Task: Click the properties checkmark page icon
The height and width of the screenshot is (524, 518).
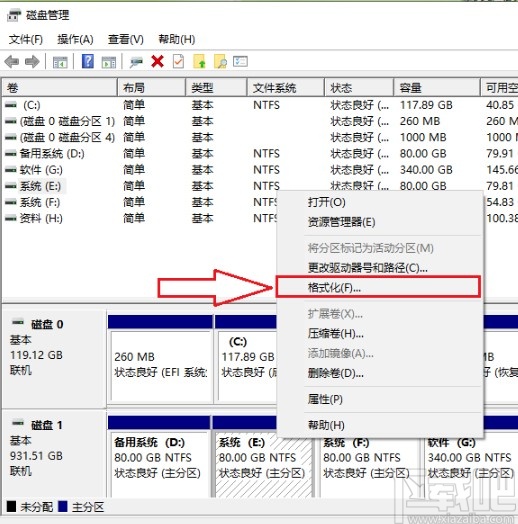Action: tap(178, 61)
